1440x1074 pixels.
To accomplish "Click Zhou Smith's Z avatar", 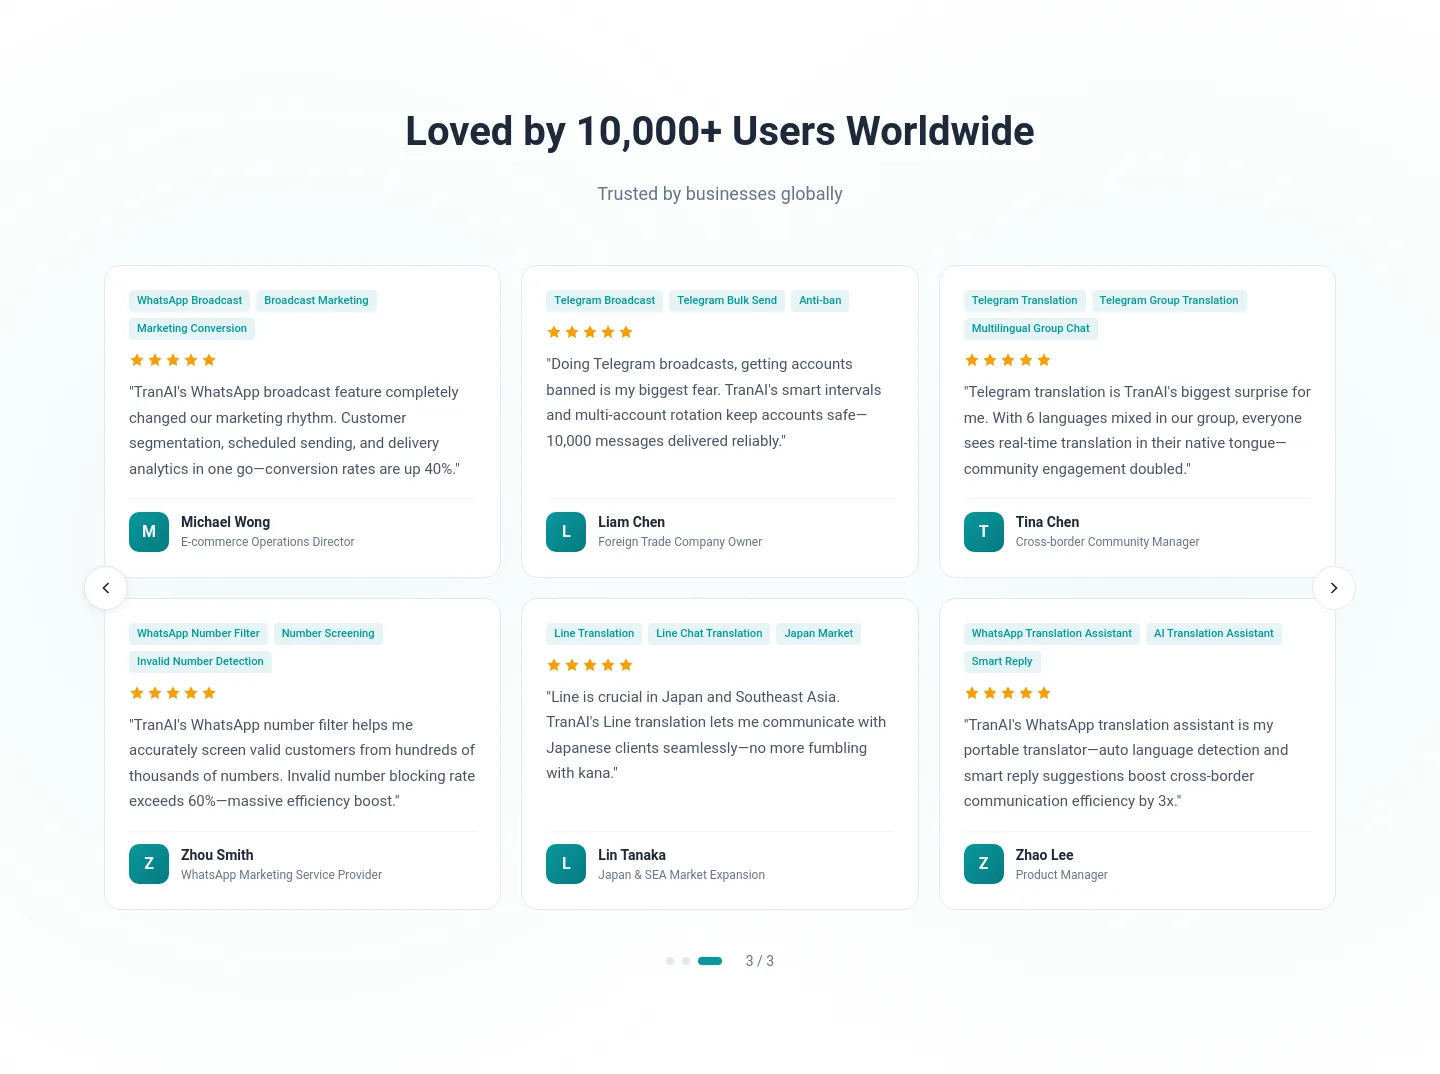I will tap(149, 864).
